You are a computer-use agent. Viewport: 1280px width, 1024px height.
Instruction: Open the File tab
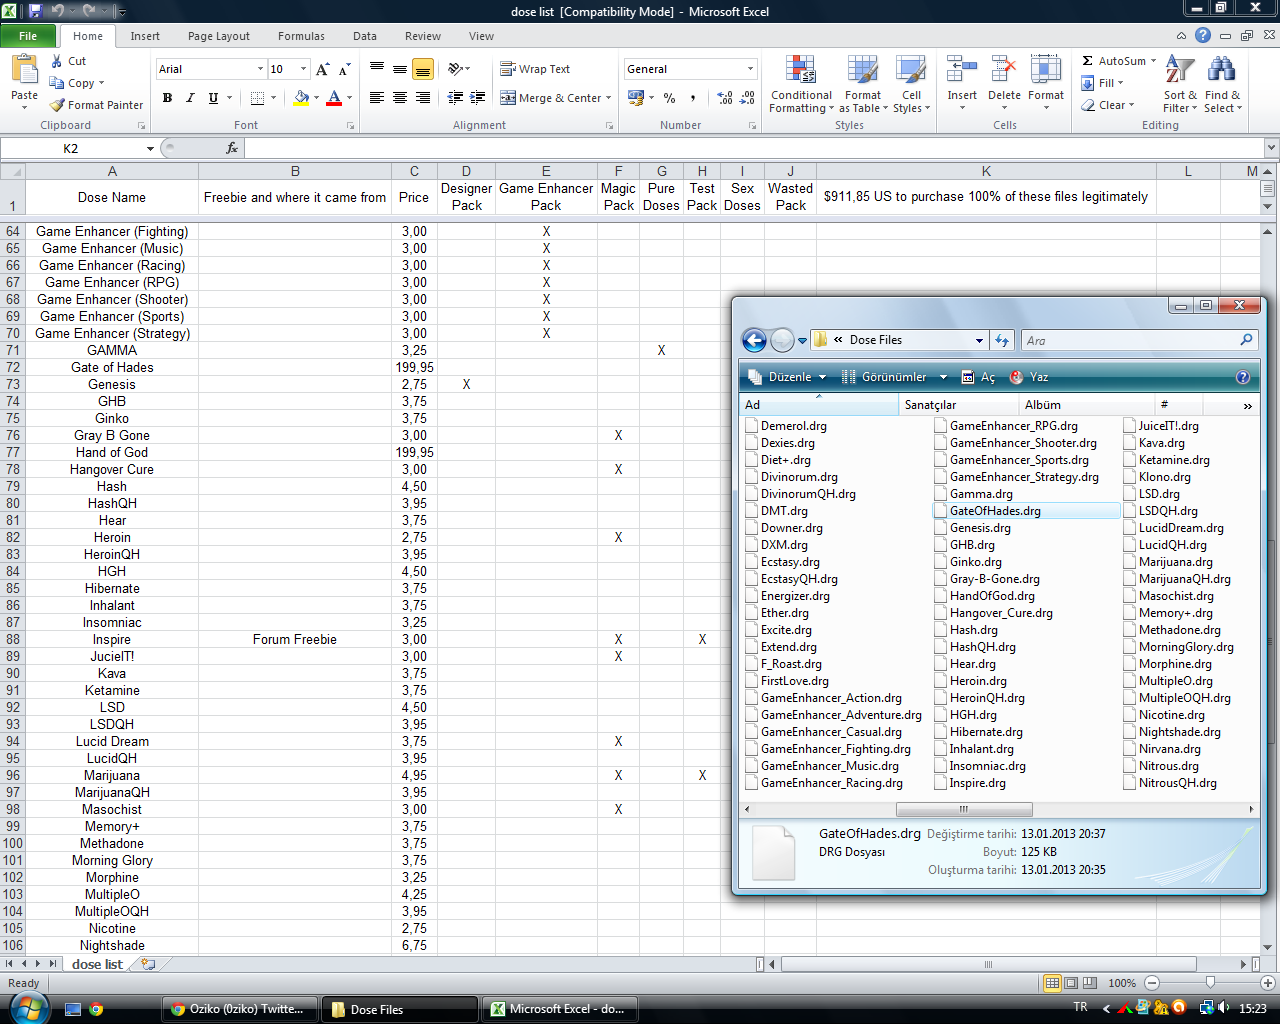28,36
